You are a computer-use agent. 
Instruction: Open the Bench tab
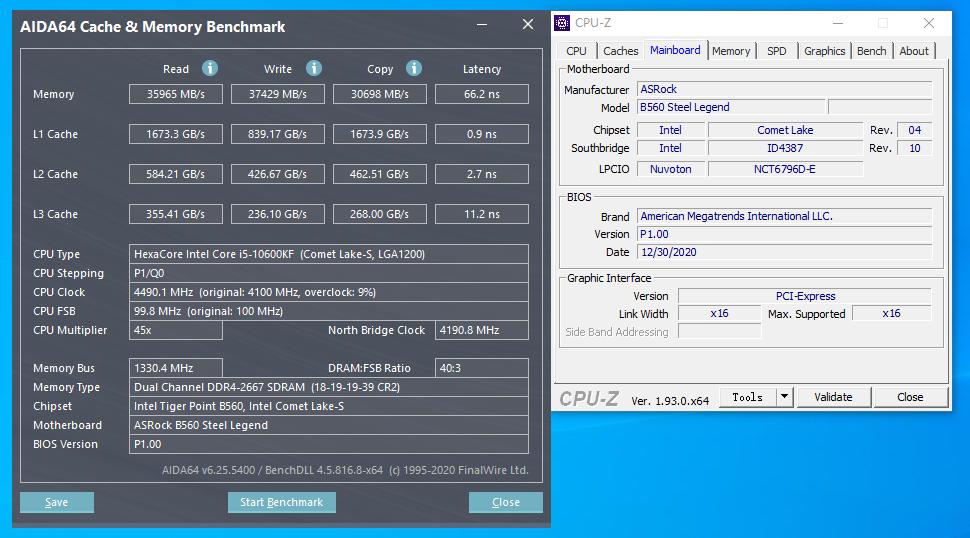point(871,51)
